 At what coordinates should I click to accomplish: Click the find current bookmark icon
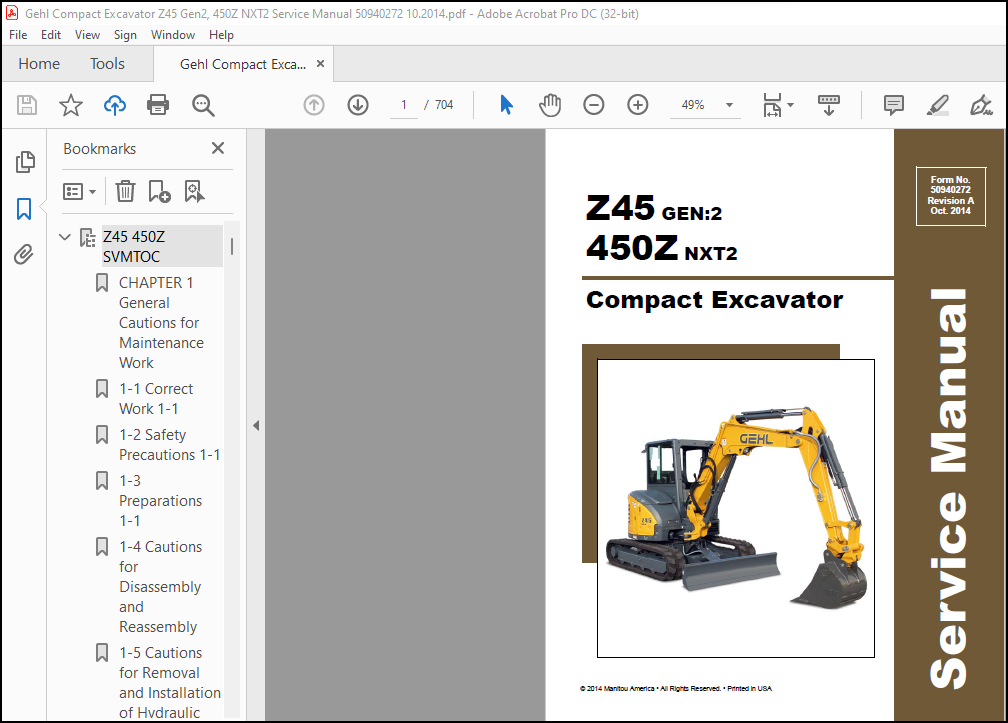(194, 192)
